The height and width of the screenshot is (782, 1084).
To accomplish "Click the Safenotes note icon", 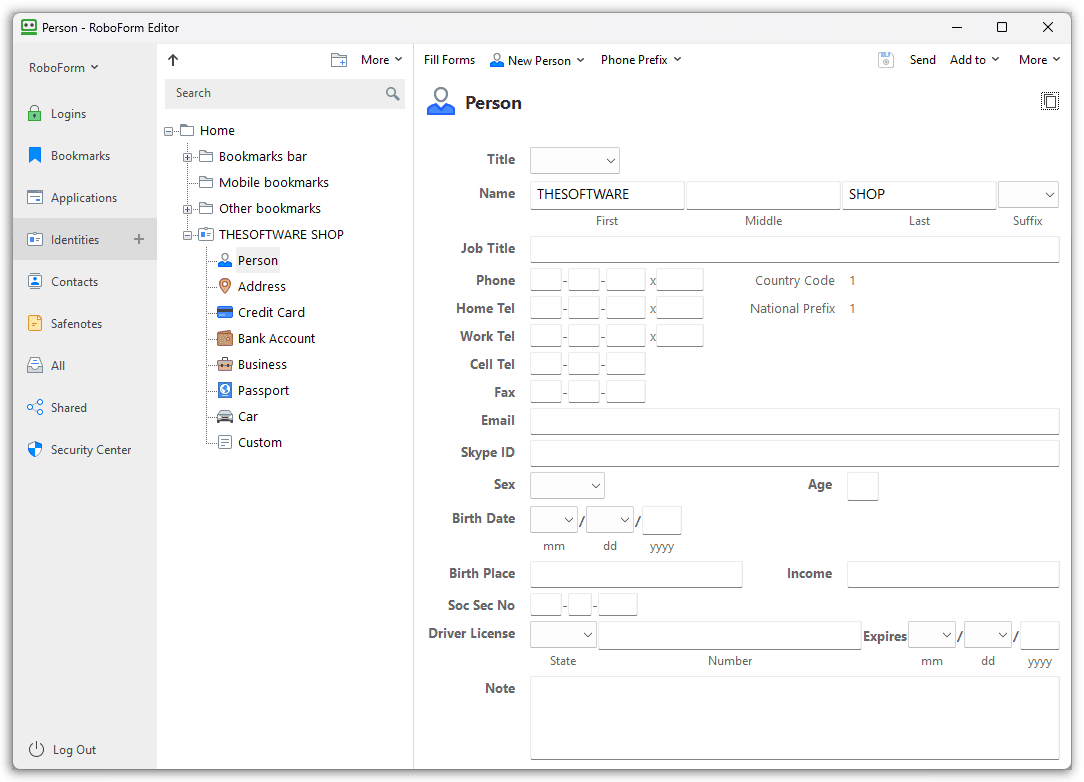I will [35, 324].
